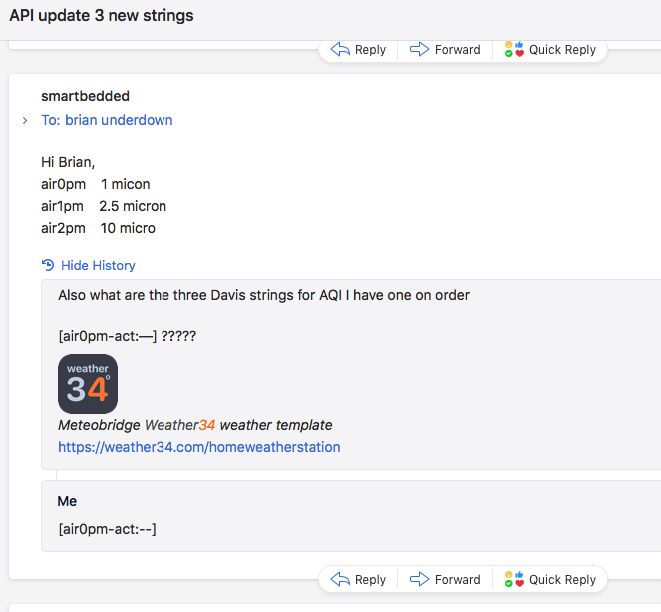Click the 'Hi Brian,' greeting line

68,162
